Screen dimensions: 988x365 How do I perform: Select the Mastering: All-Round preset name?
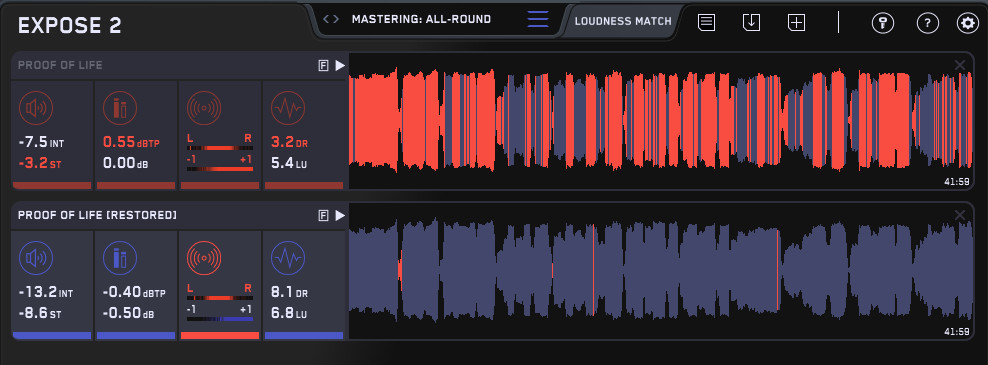(421, 19)
